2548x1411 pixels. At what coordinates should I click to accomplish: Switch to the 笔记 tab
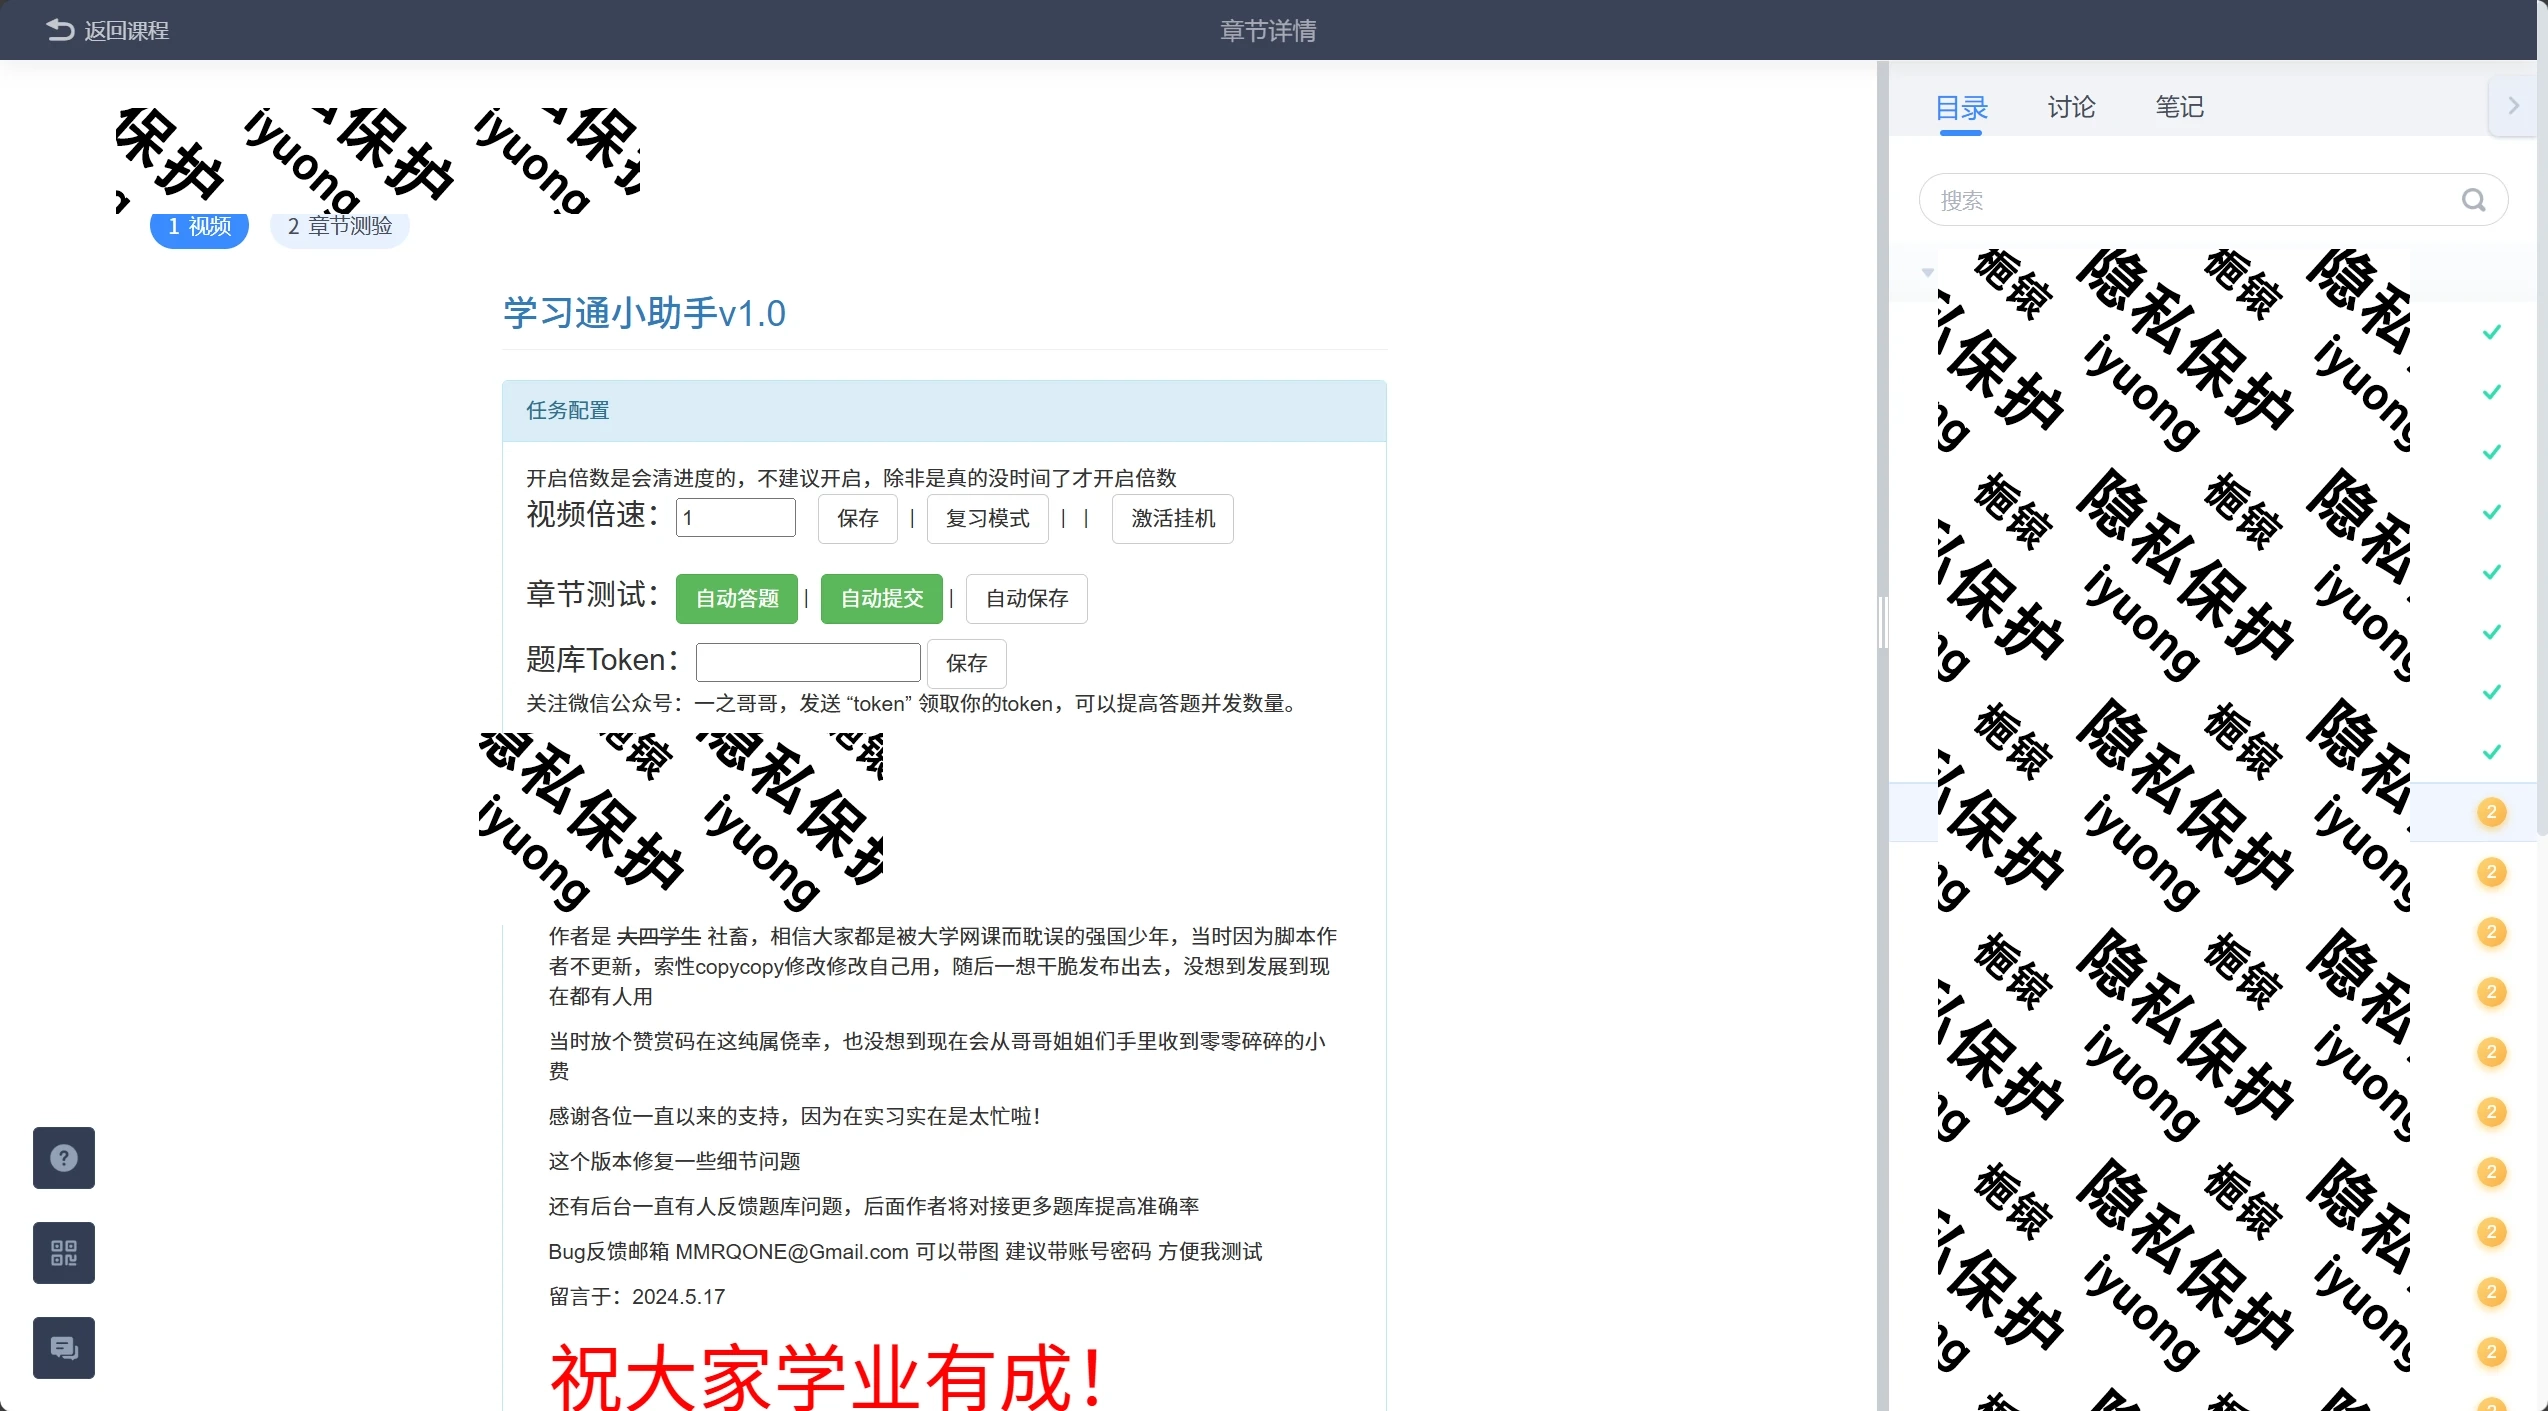pos(2180,107)
